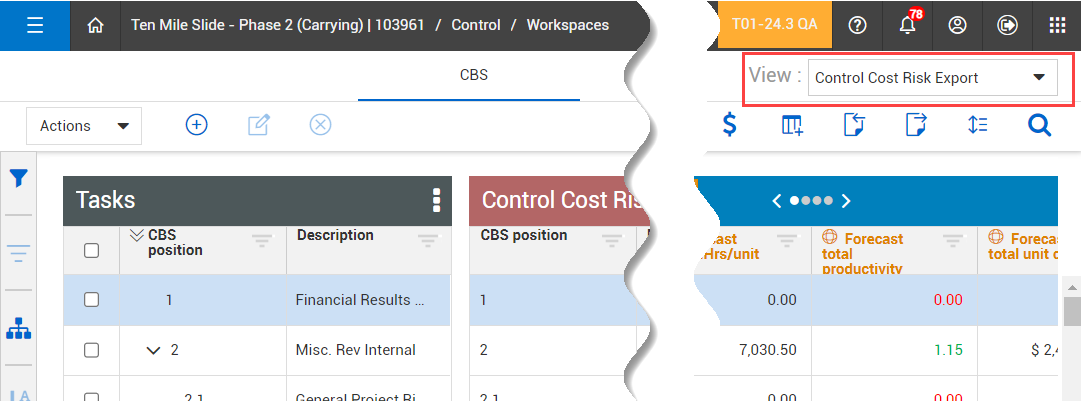This screenshot has width=1081, height=401.
Task: Open the Actions dropdown
Action: tap(84, 126)
